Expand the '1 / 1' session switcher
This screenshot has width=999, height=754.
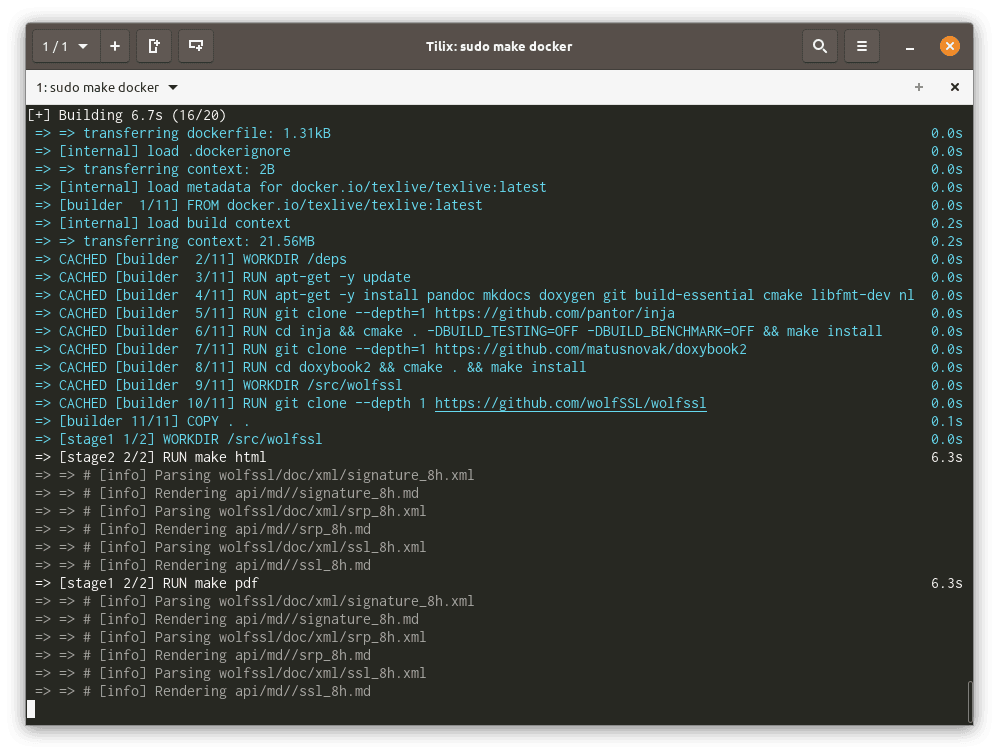(65, 46)
